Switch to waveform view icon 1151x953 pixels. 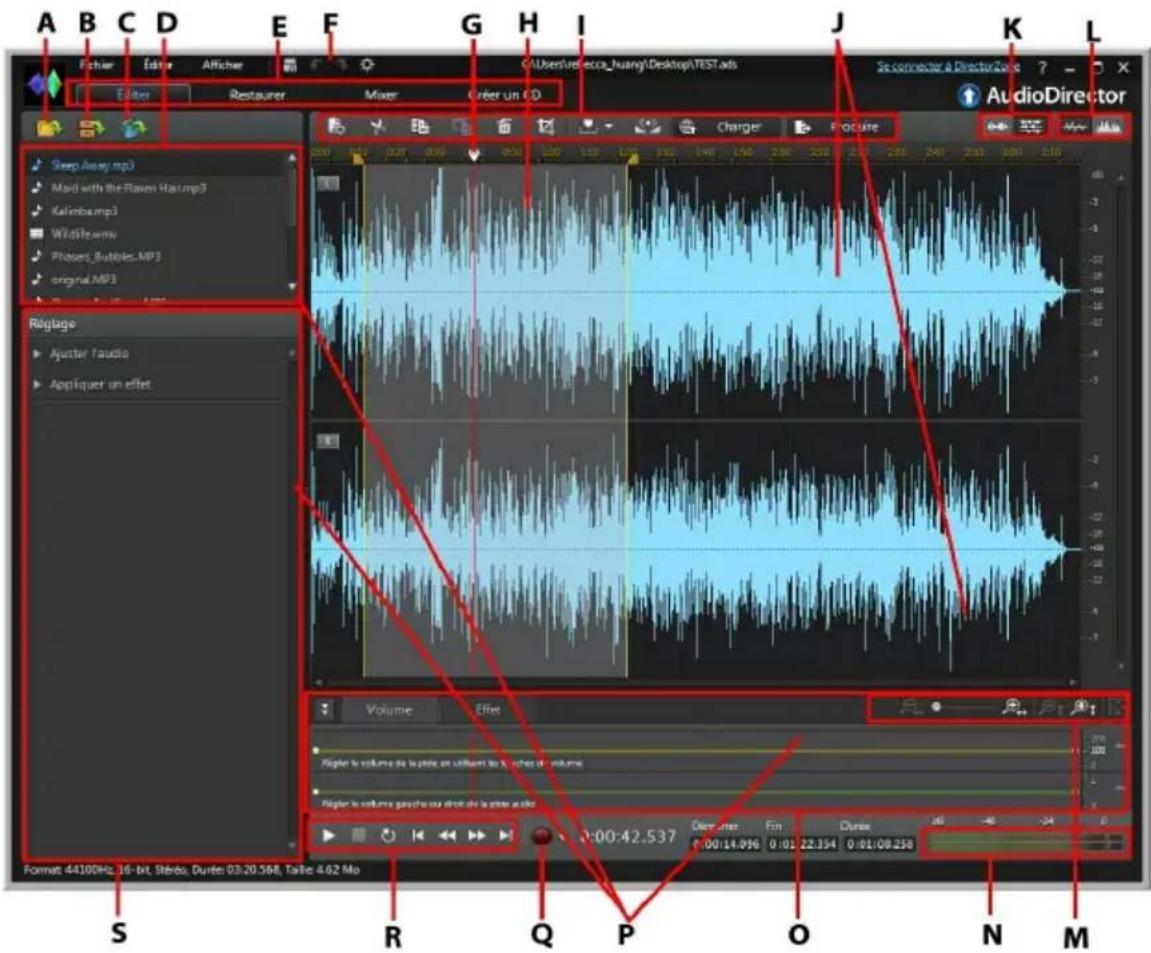1075,127
